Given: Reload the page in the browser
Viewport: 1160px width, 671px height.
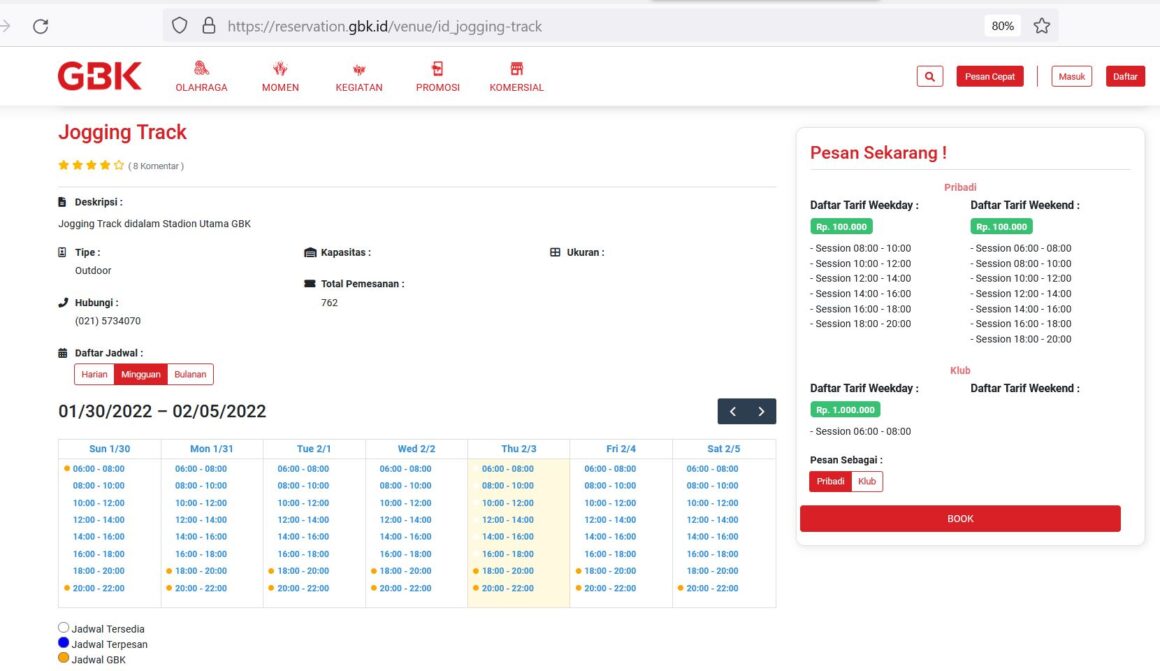Looking at the screenshot, I should click(41, 26).
